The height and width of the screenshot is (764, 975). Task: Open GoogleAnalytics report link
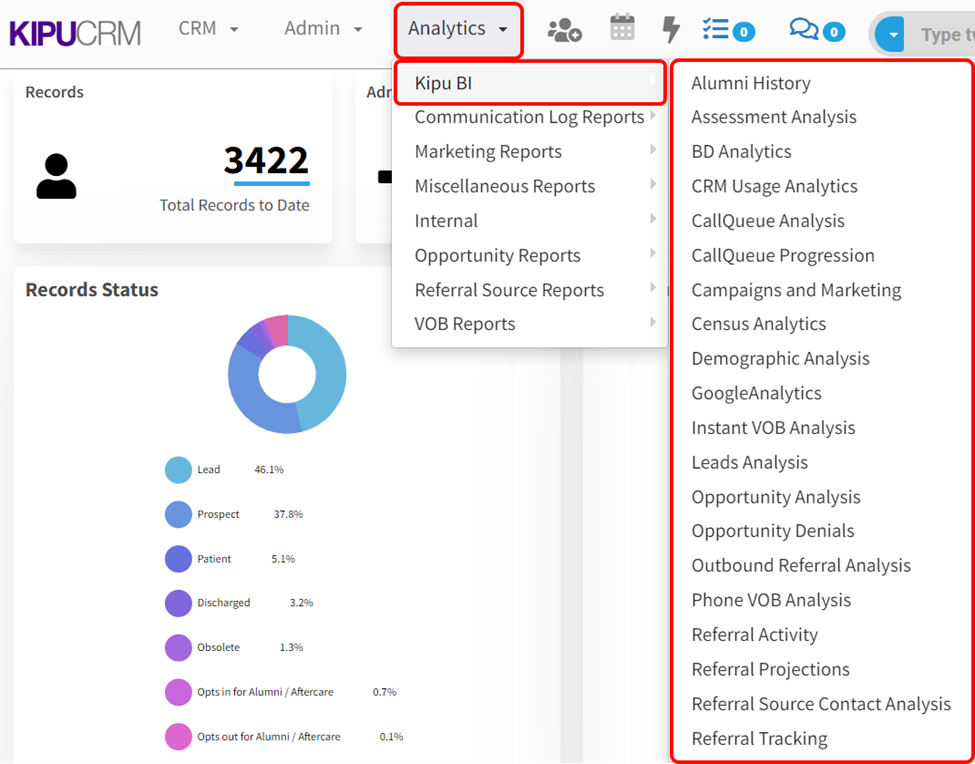pos(756,393)
